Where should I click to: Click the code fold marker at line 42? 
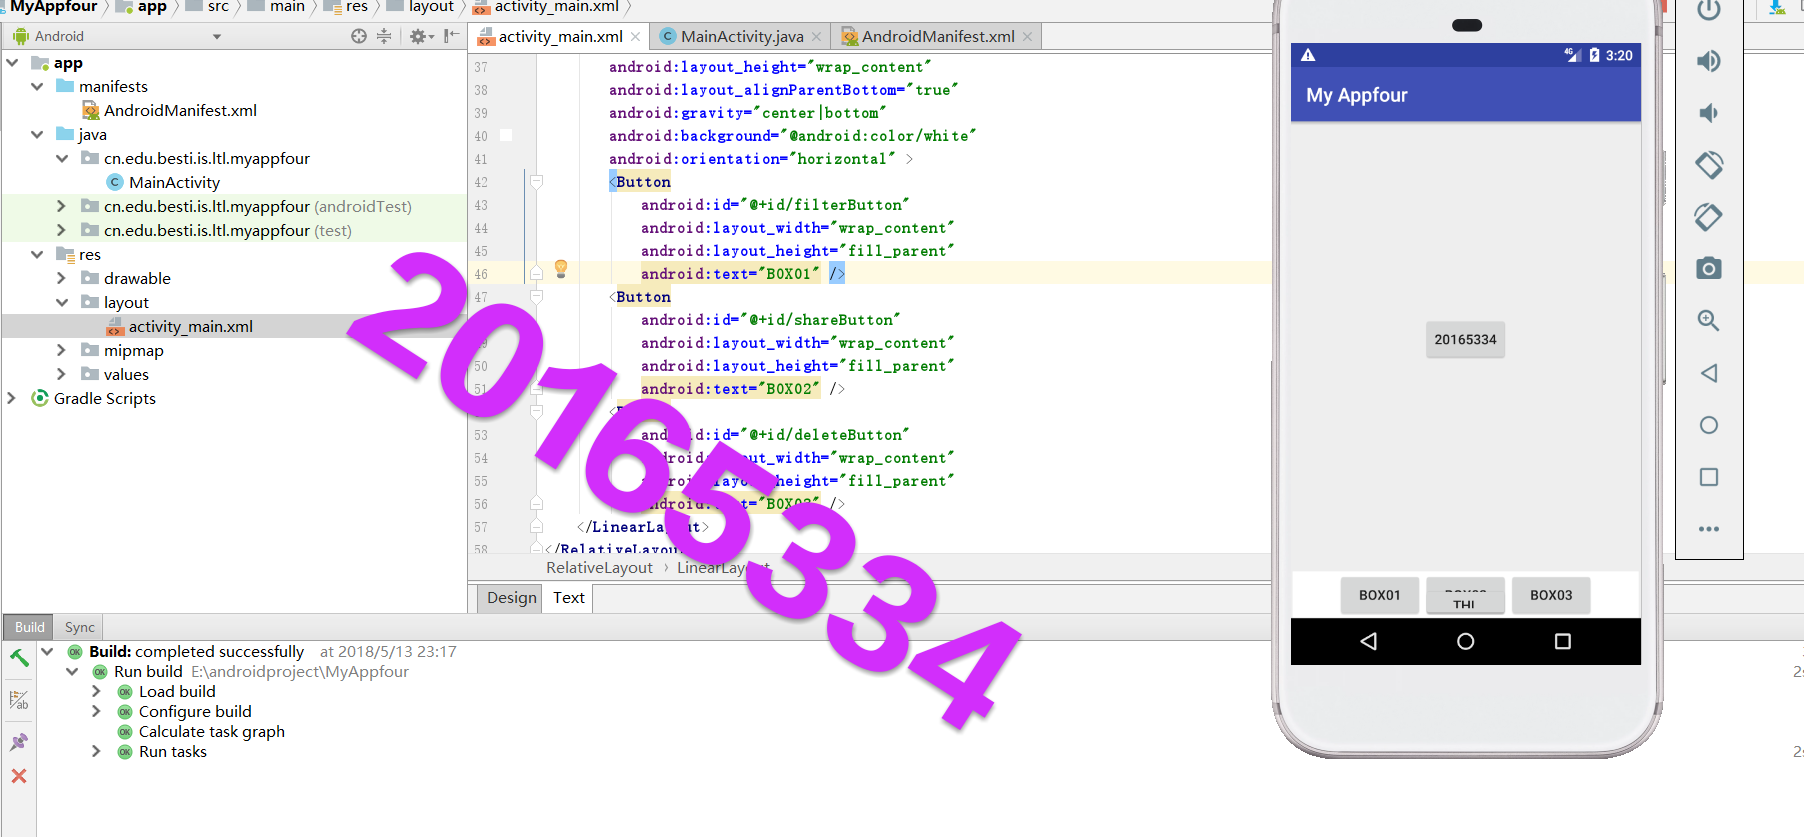pyautogui.click(x=536, y=181)
